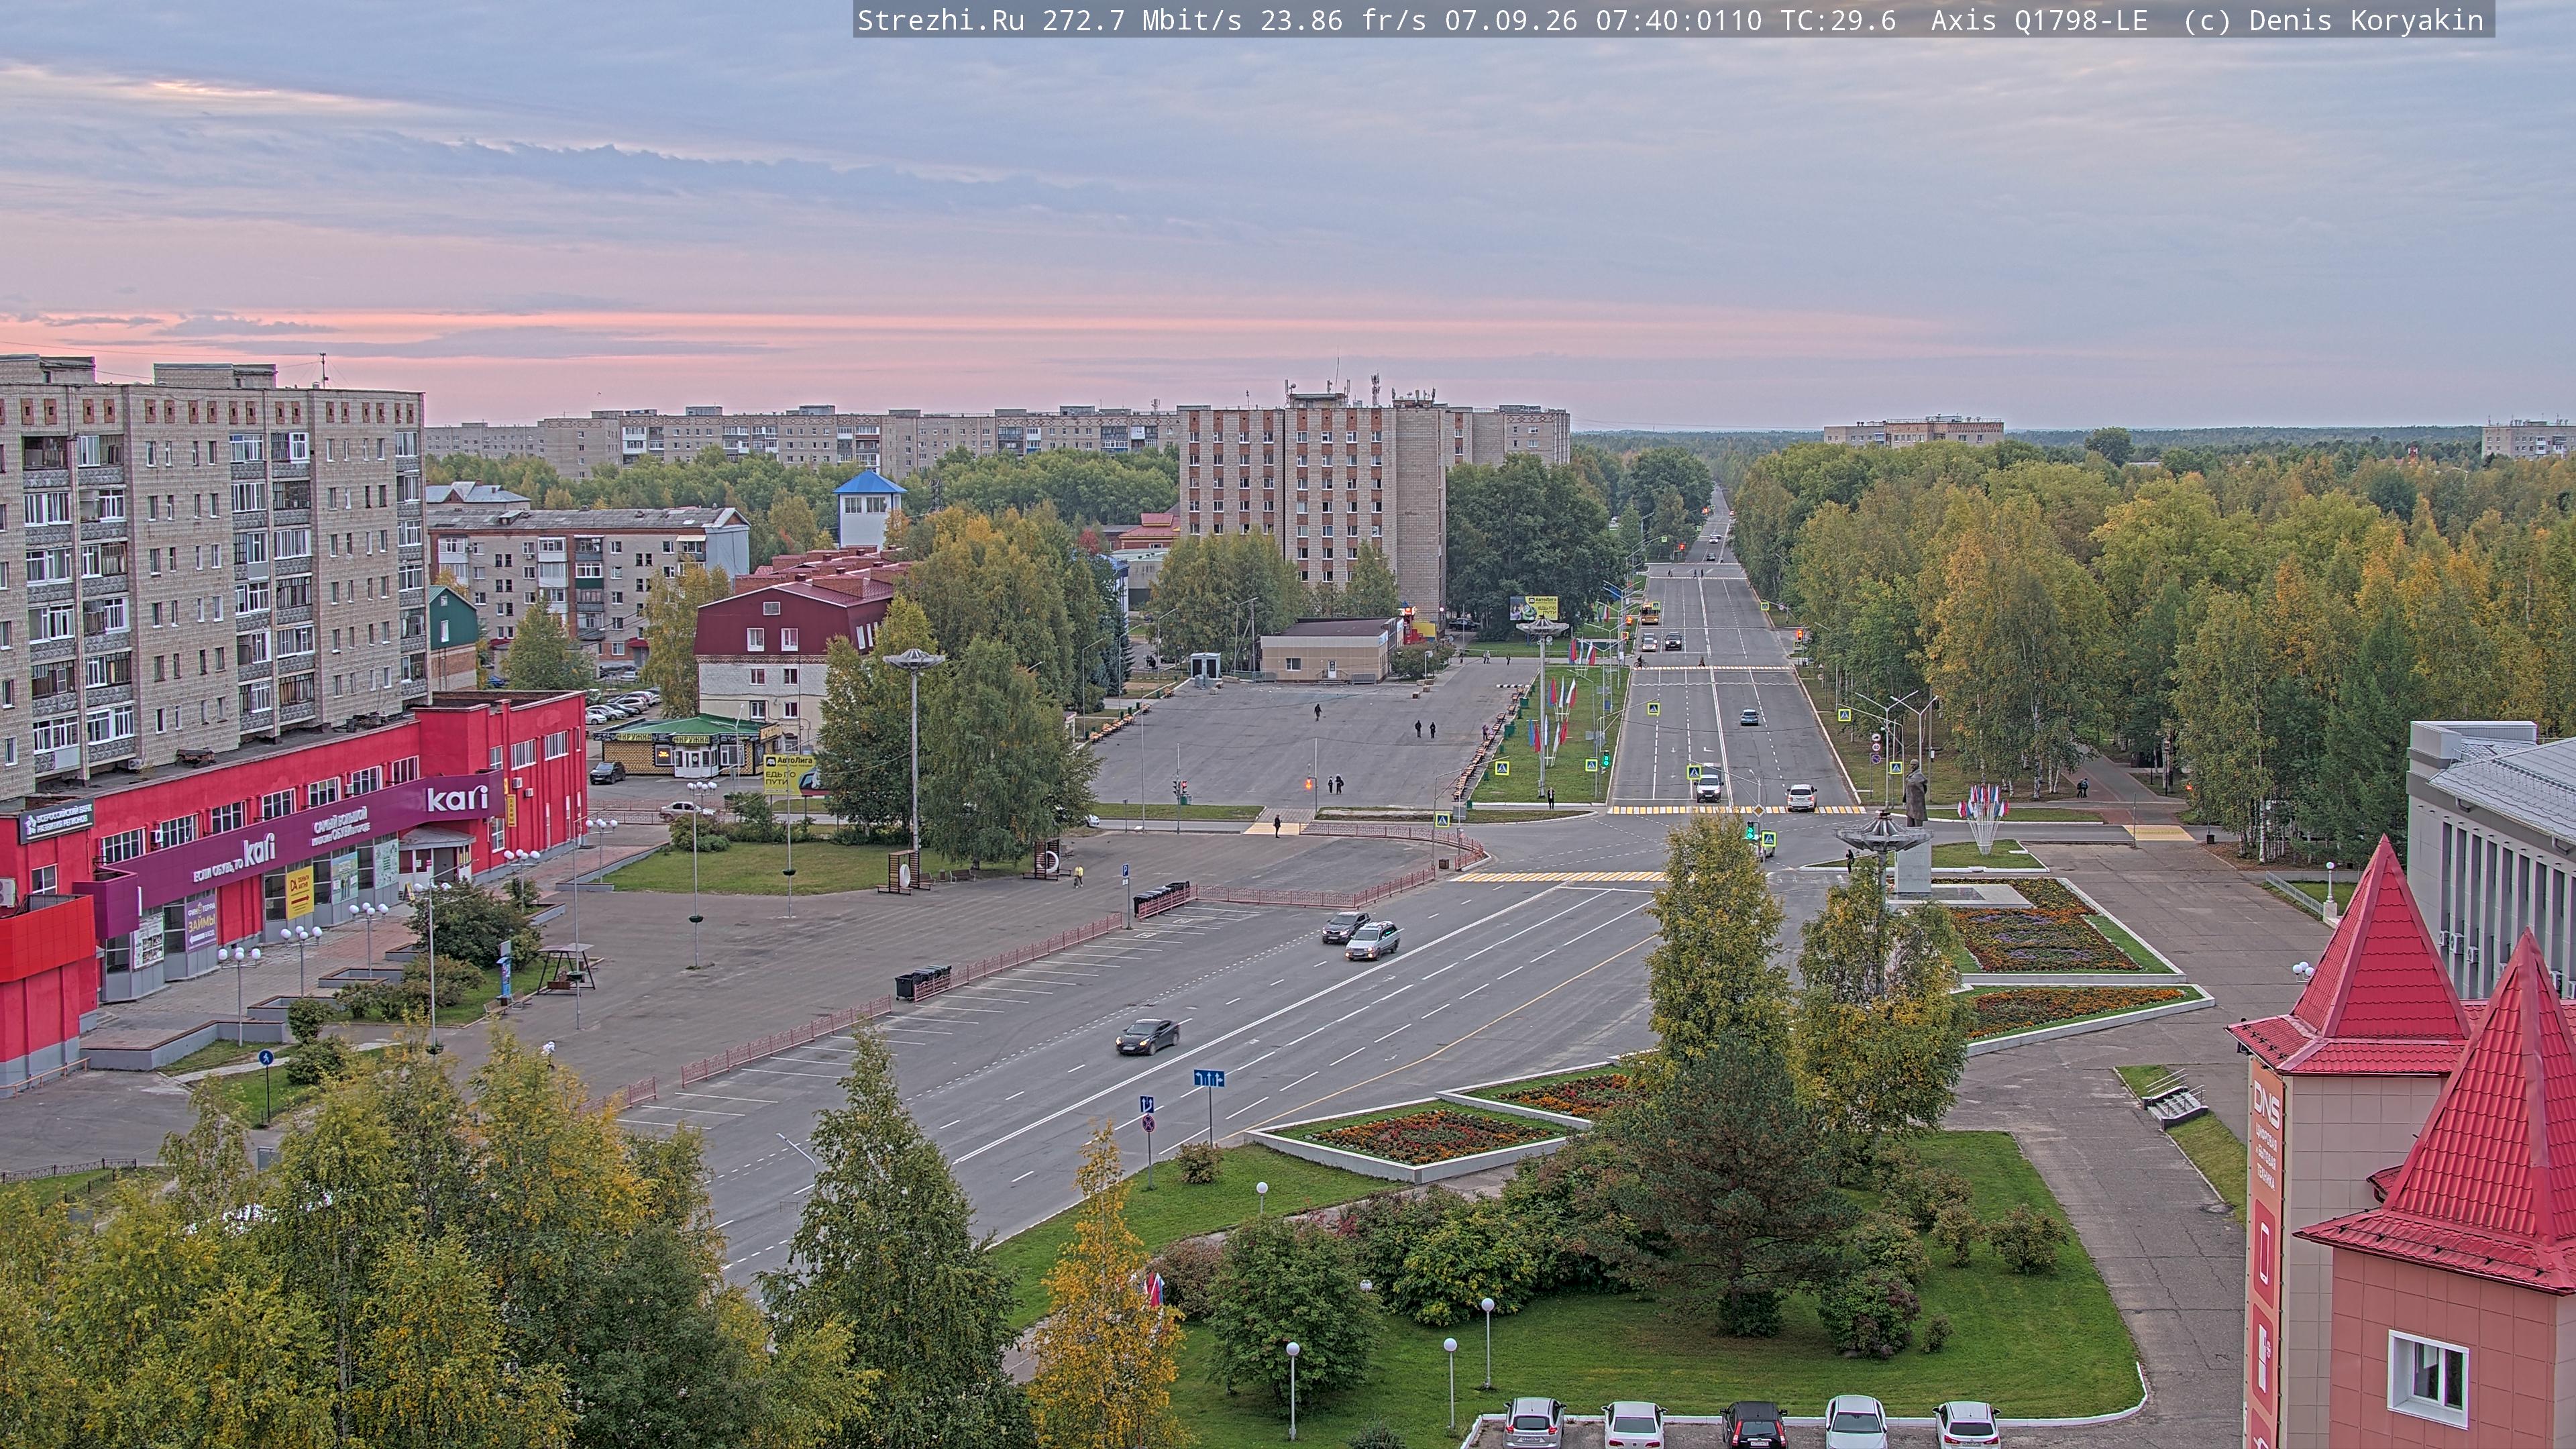
Task: Select the silver car beside the dark car
Action: point(1372,940)
